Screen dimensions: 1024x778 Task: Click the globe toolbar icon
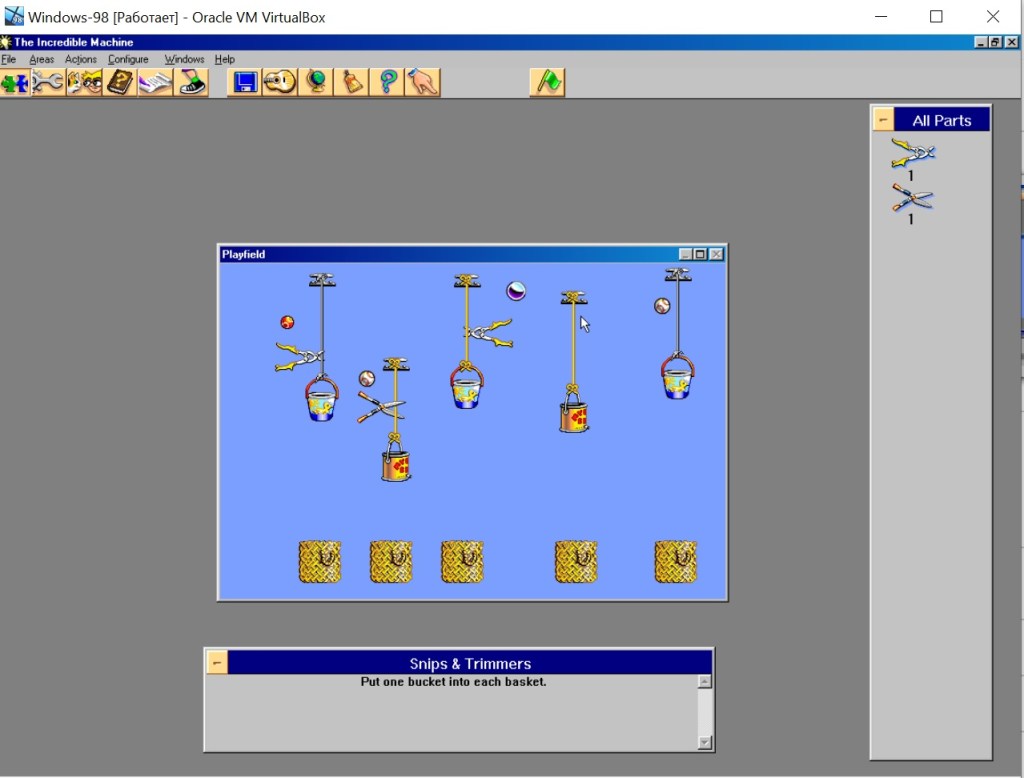(315, 82)
